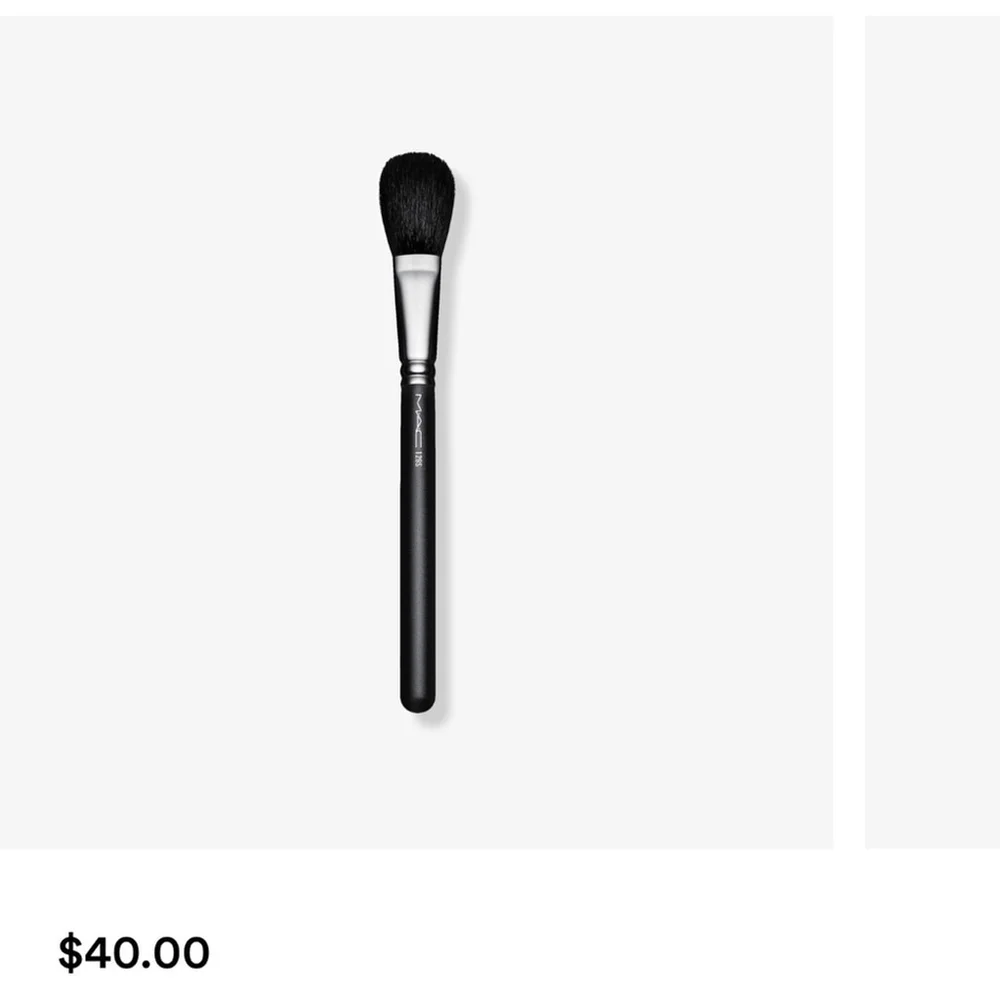Click the dollar sign in the price
The width and height of the screenshot is (1000, 1000).
coord(70,953)
